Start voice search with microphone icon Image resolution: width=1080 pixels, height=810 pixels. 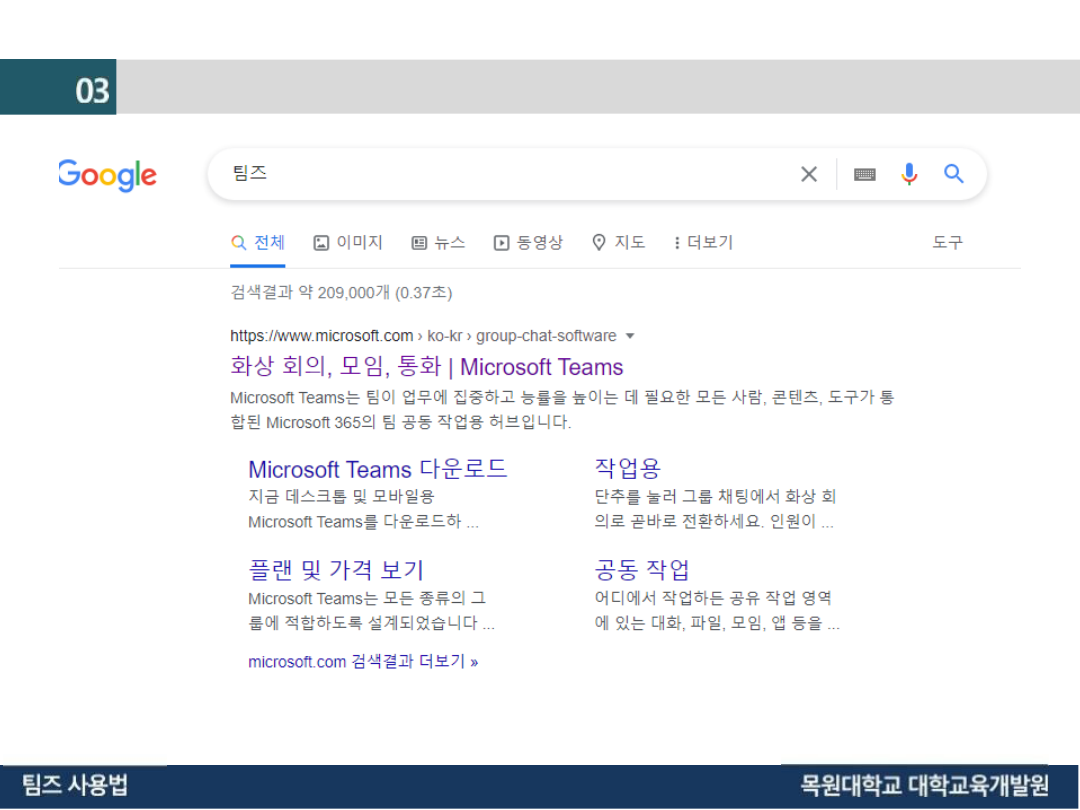(909, 175)
